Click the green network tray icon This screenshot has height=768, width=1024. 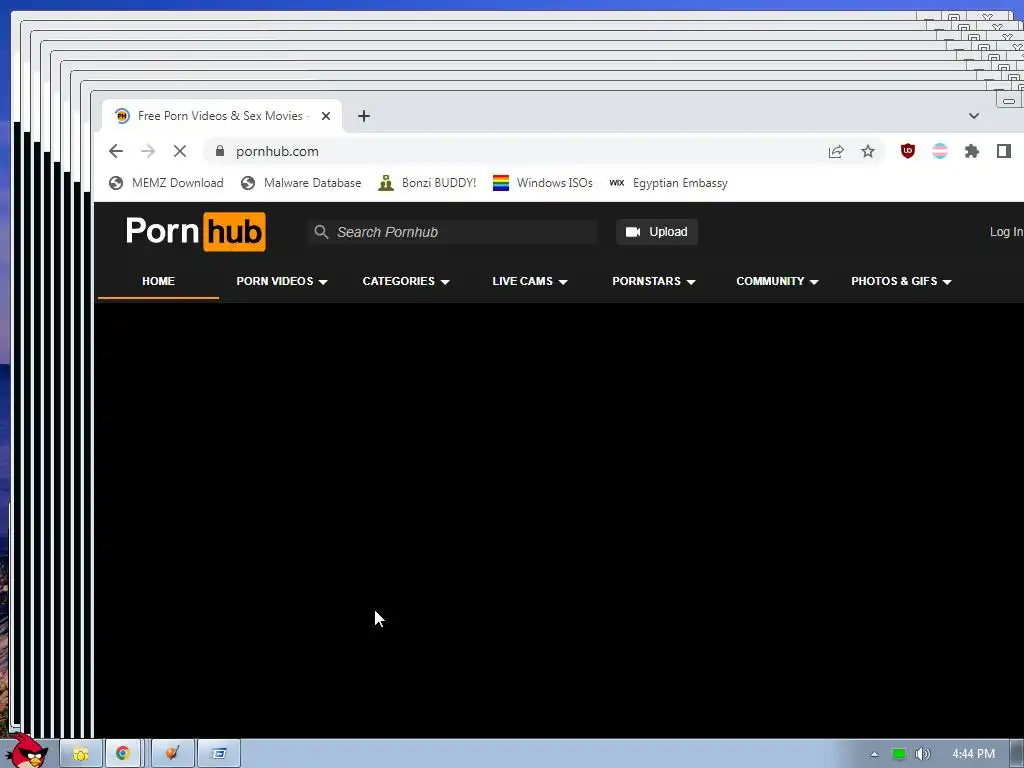(899, 754)
